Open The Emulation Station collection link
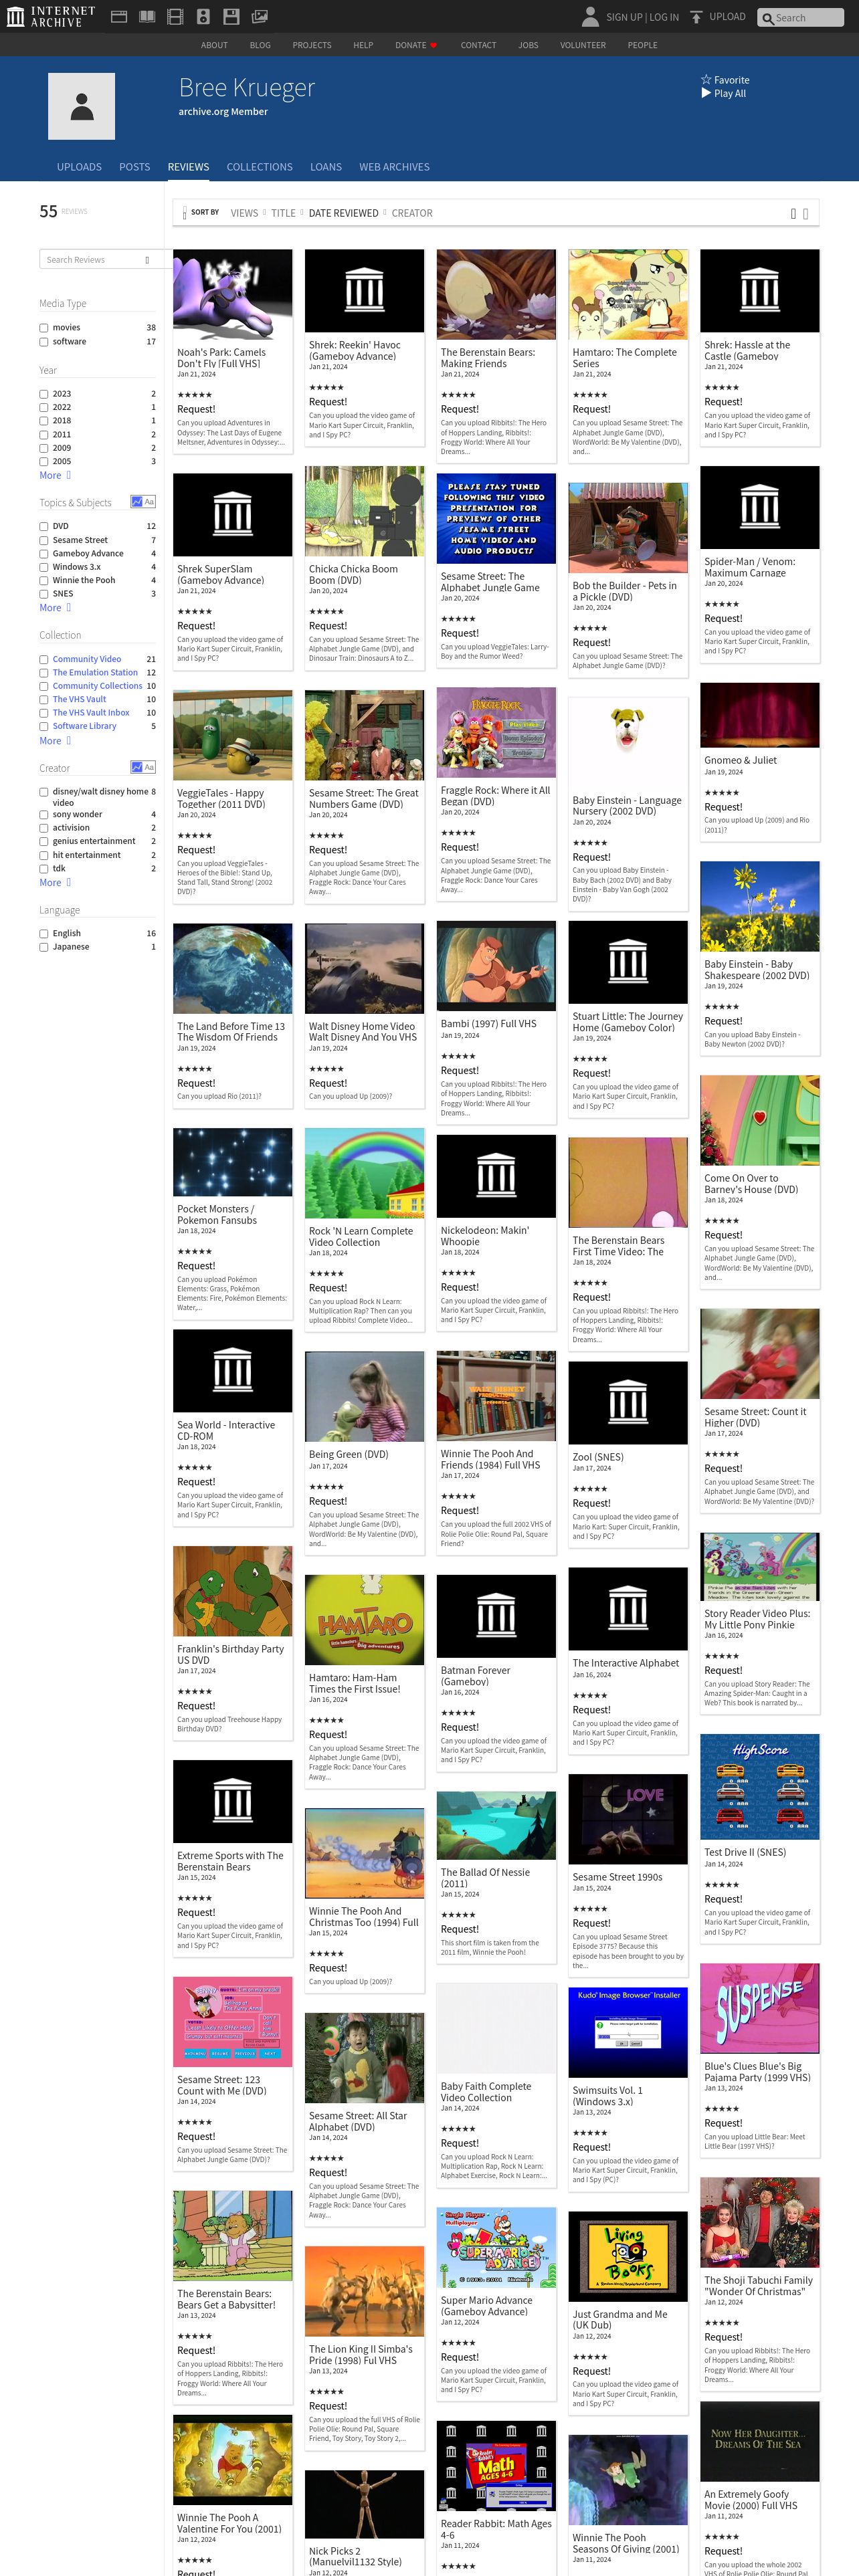Screen dimensions: 859x2576 [x=95, y=673]
